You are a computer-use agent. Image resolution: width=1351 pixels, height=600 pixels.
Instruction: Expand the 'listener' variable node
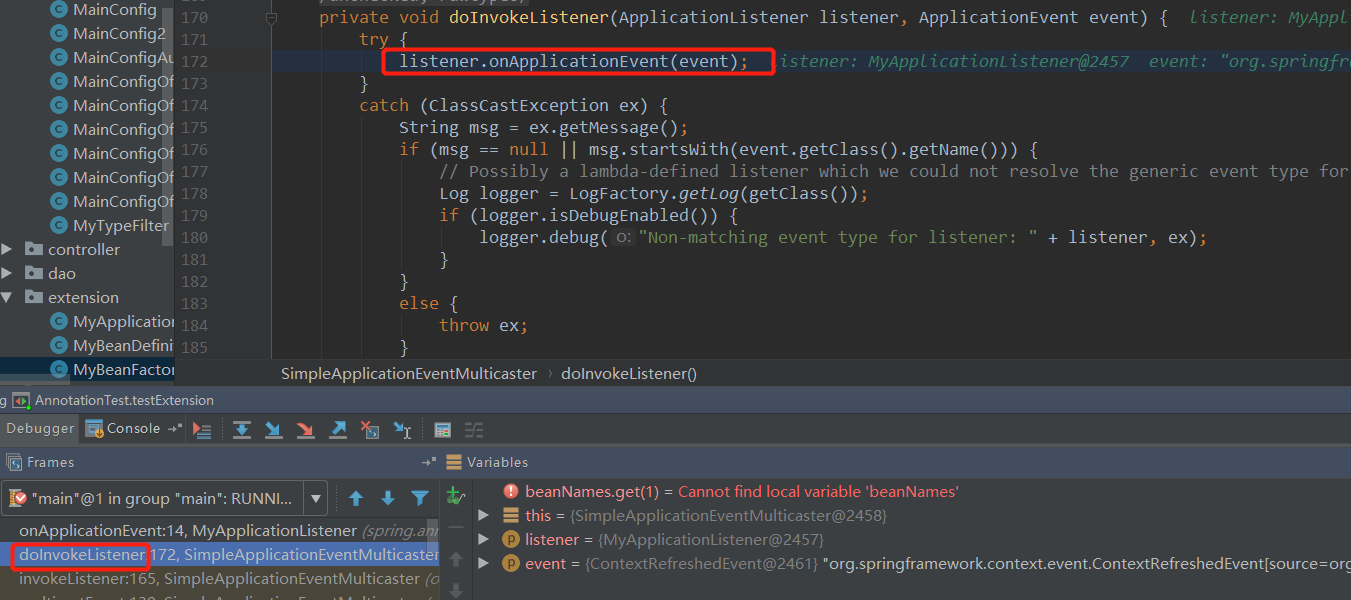click(x=484, y=539)
